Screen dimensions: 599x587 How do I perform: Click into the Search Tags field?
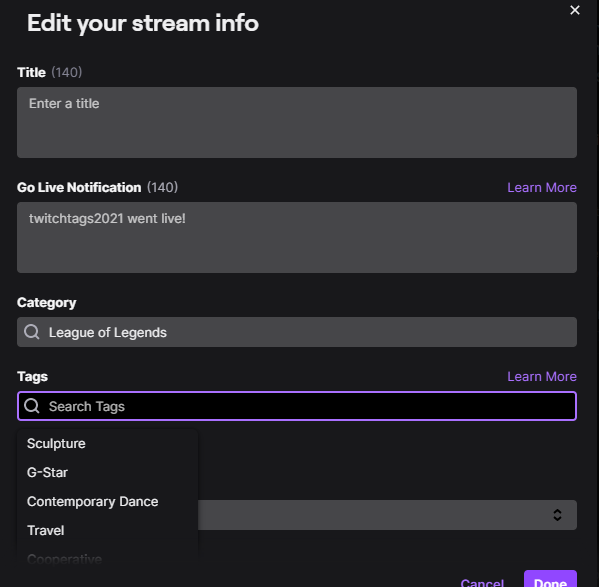(x=297, y=406)
